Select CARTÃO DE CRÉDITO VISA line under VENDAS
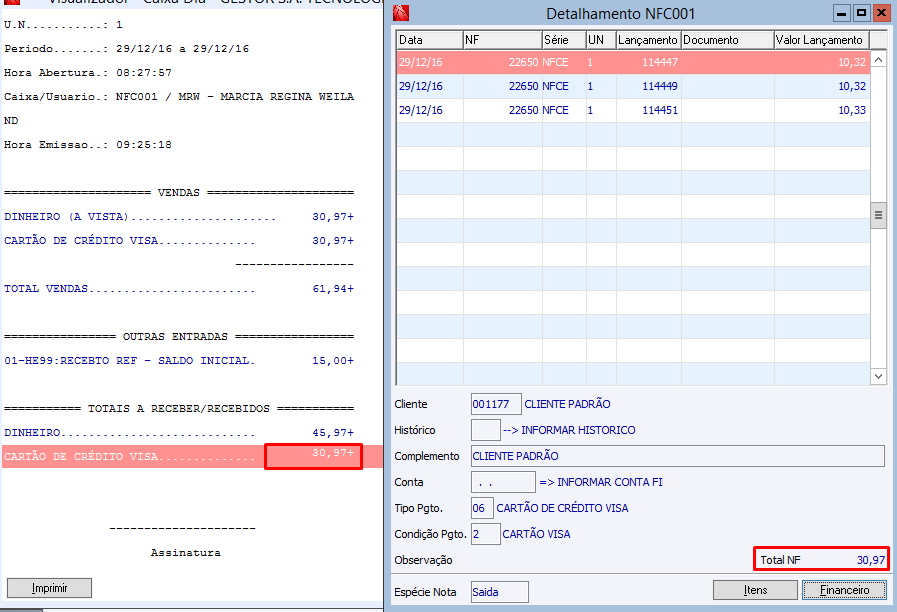The width and height of the screenshot is (897, 612). (x=178, y=241)
